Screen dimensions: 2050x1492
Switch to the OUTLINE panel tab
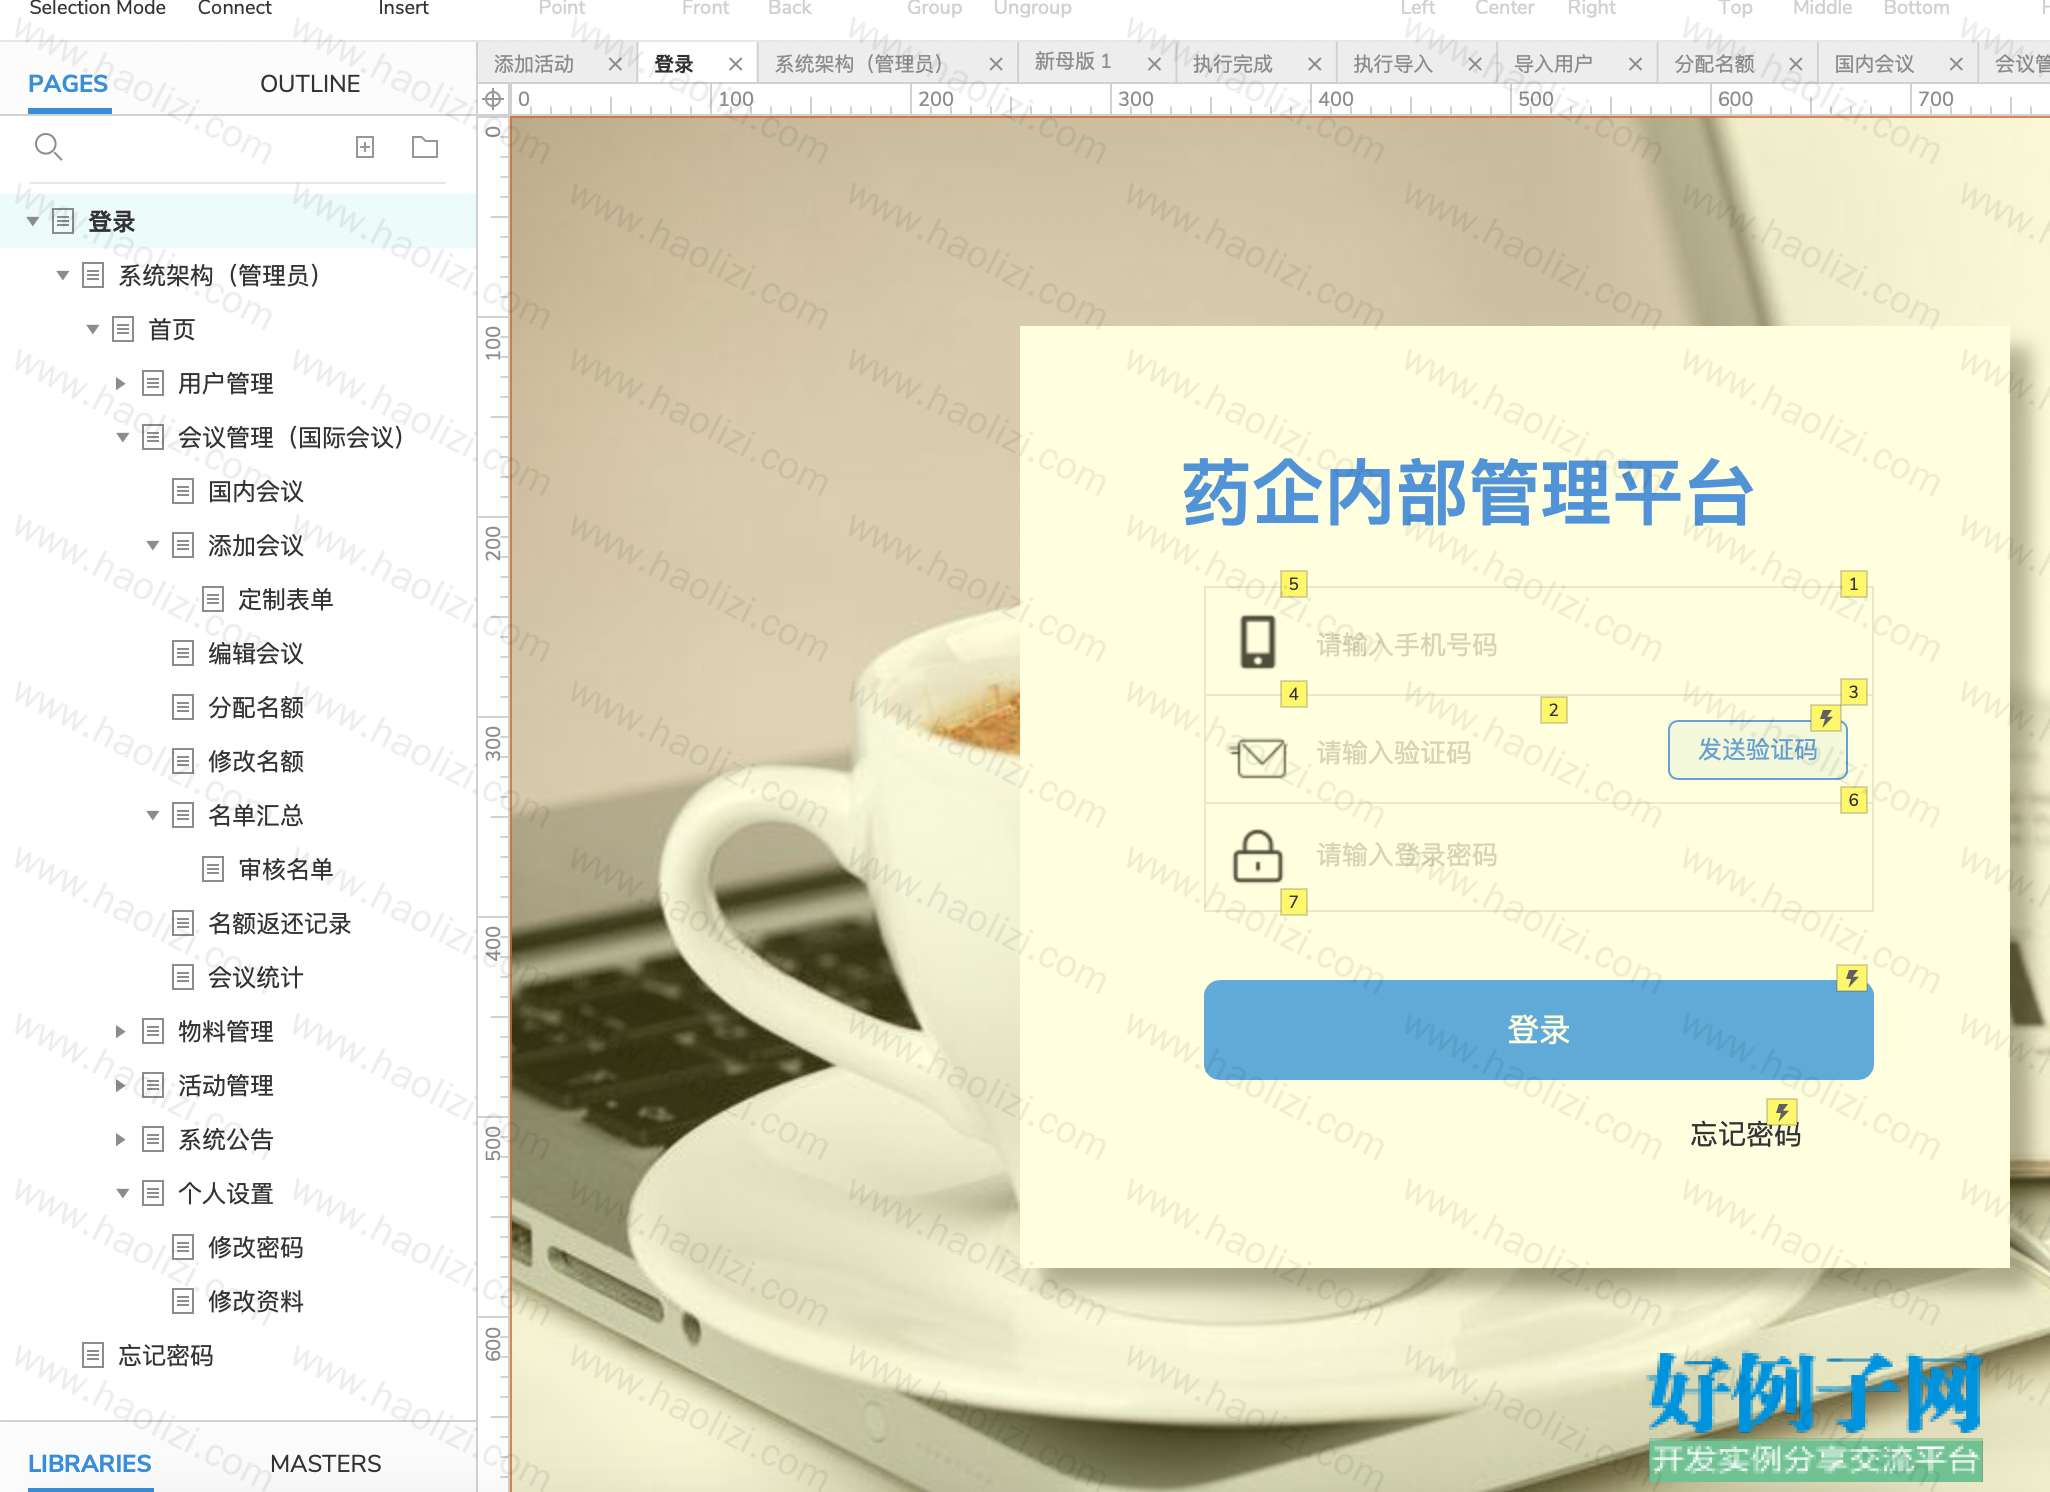(x=310, y=84)
